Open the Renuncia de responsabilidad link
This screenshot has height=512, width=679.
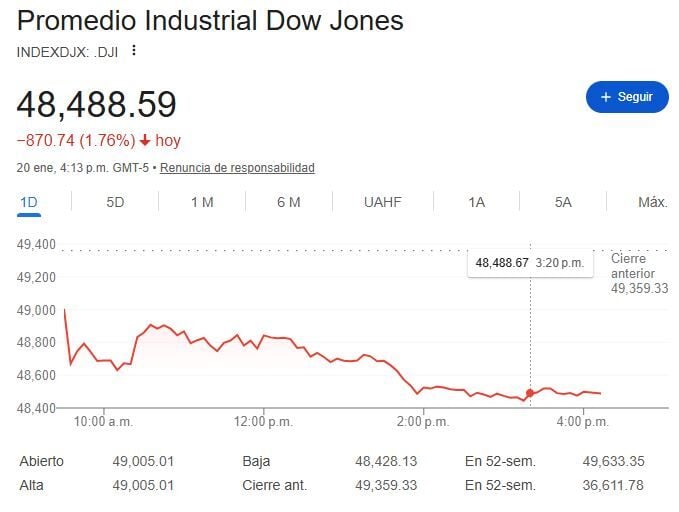(x=237, y=168)
